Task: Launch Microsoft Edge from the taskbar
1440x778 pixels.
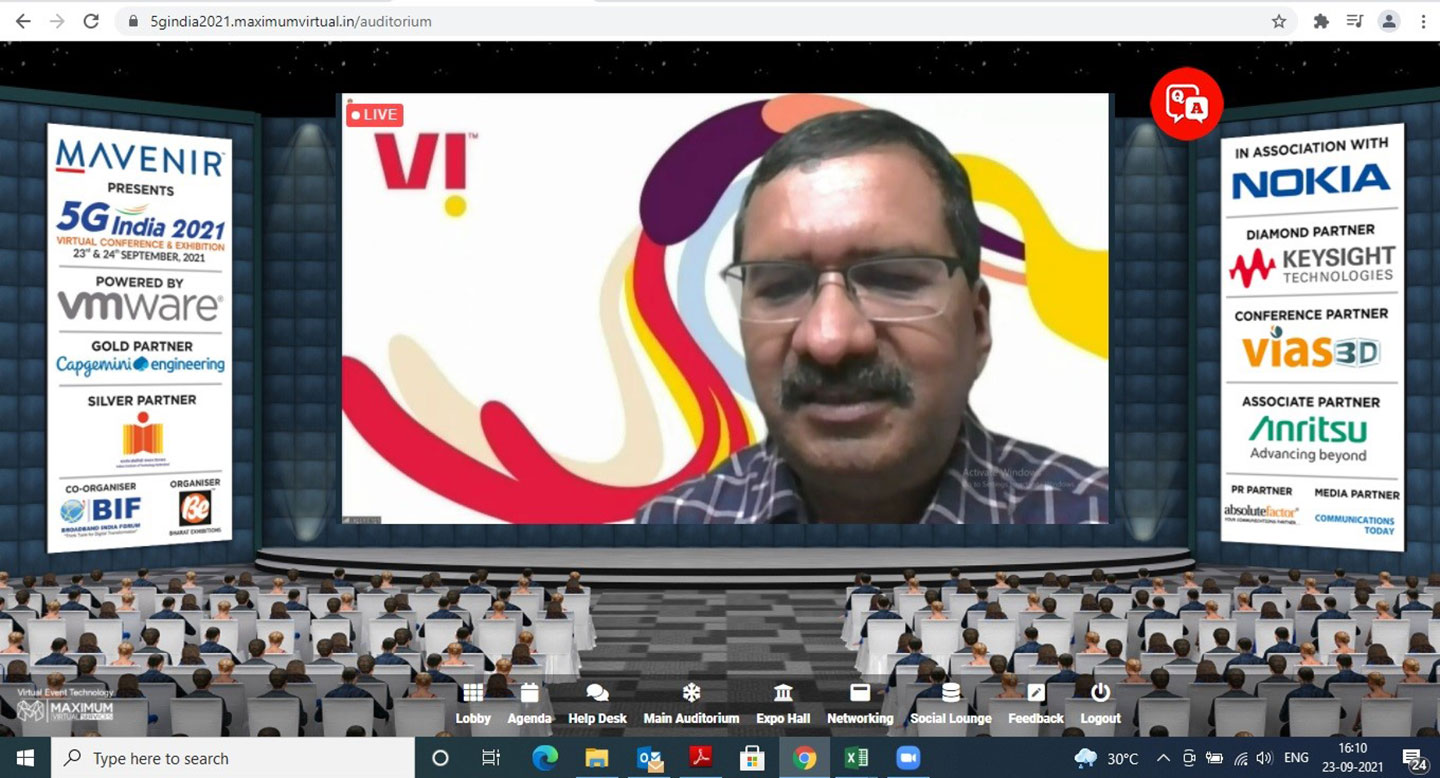Action: [x=545, y=758]
